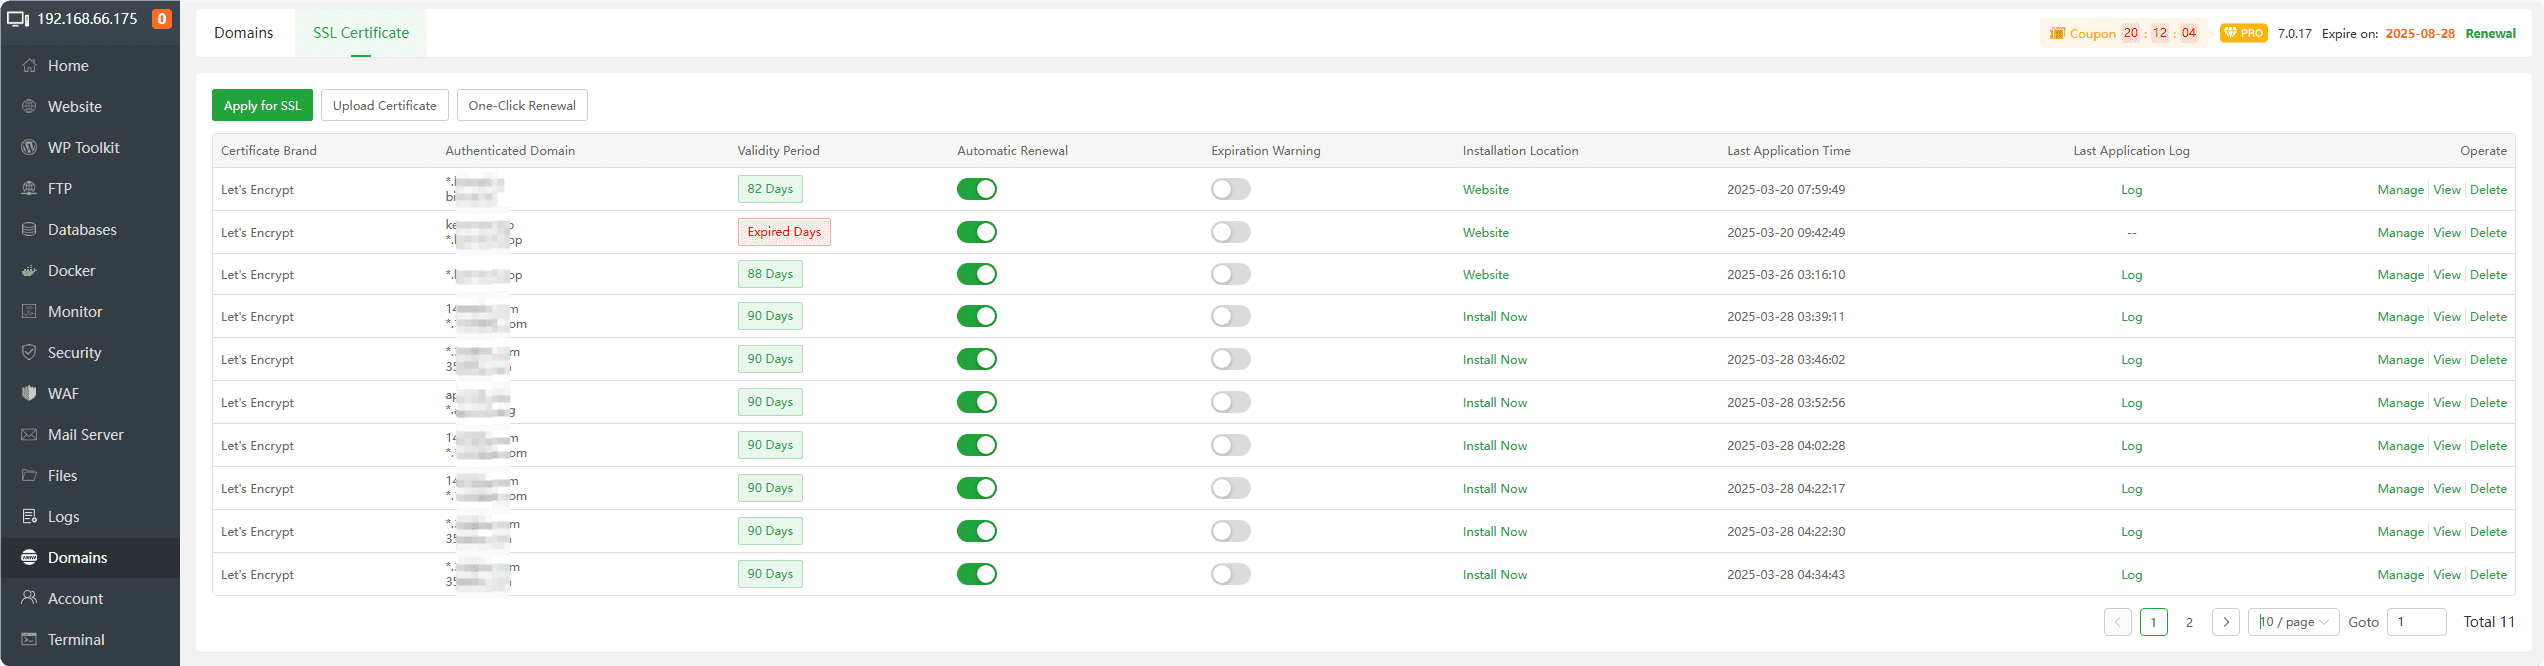Open the Security shield icon
The width and height of the screenshot is (2544, 666).
click(29, 353)
